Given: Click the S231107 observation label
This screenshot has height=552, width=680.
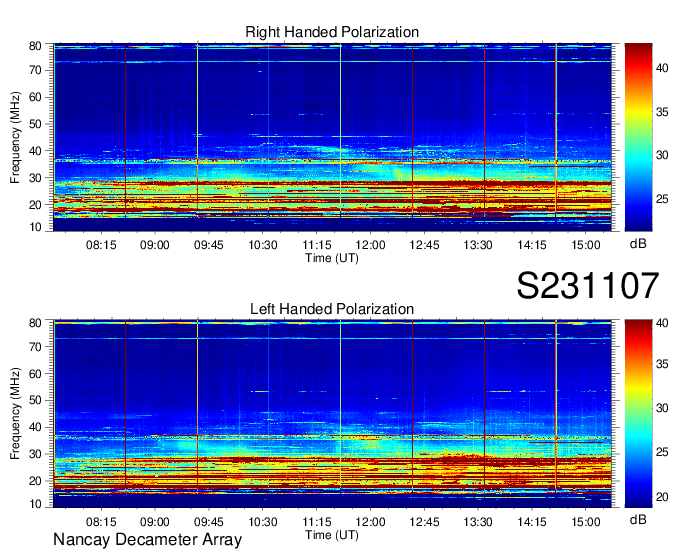Looking at the screenshot, I should point(588,285).
